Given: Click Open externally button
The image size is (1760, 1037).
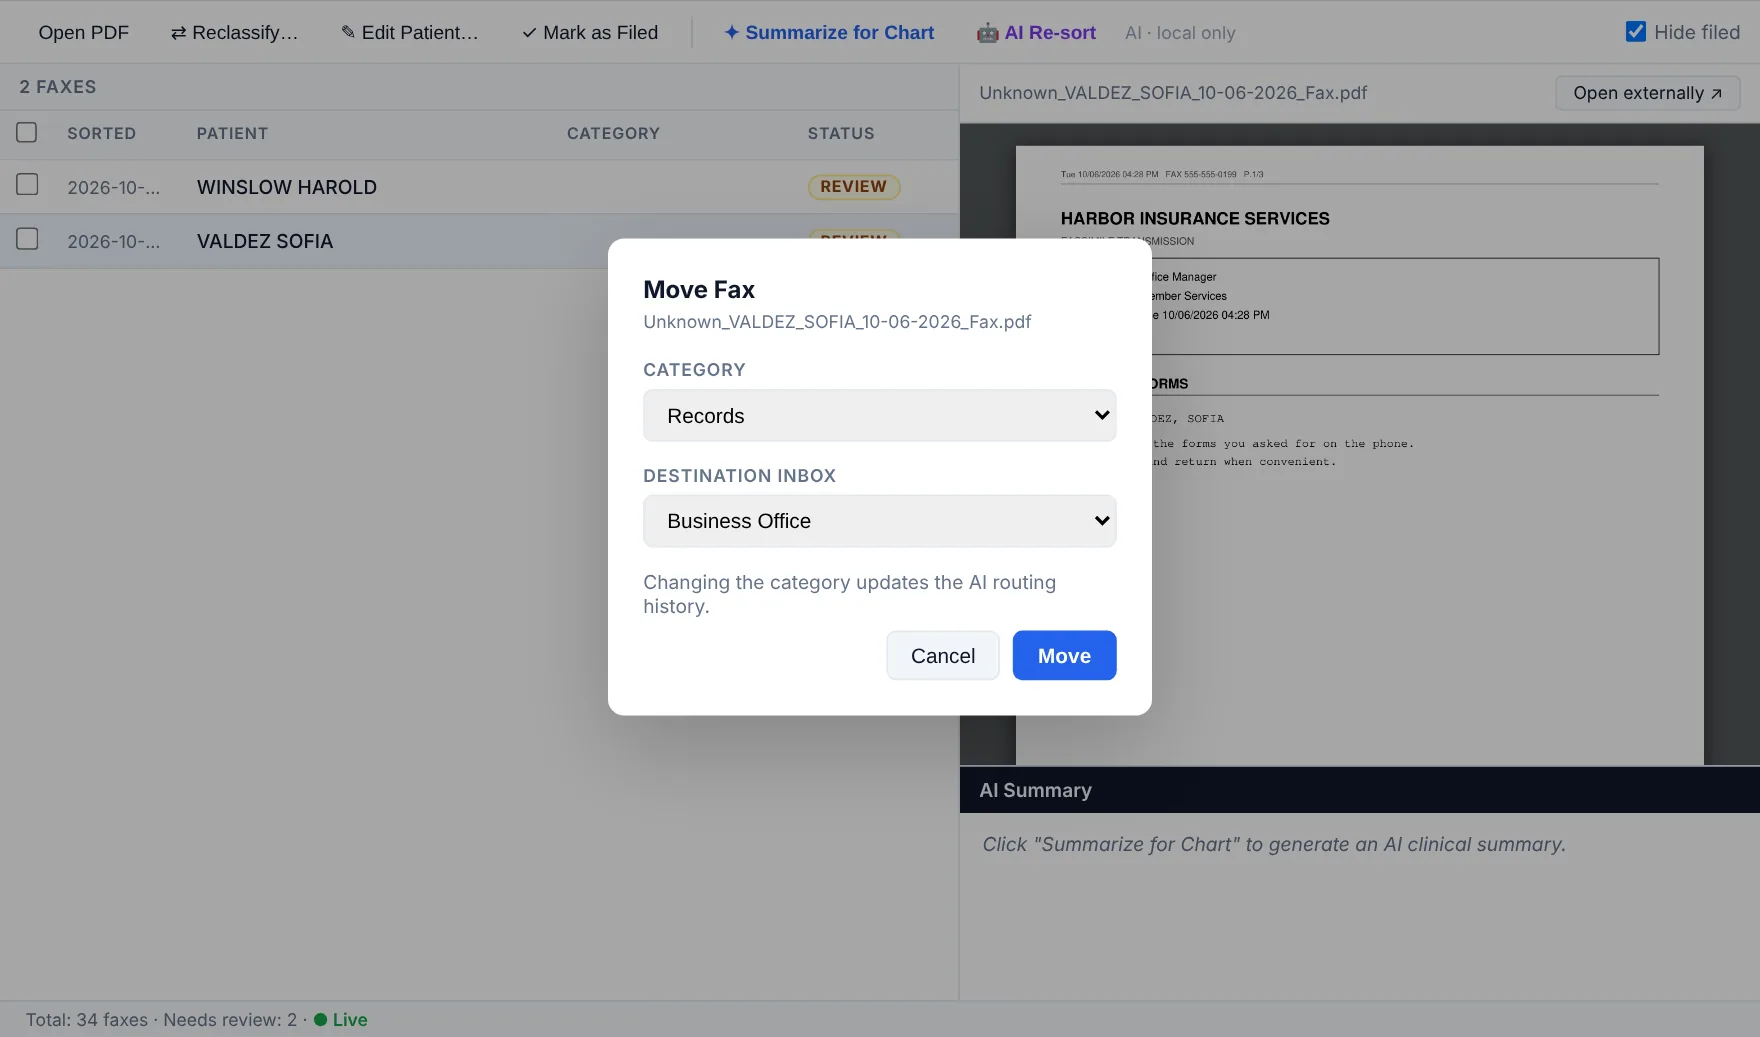Looking at the screenshot, I should point(1647,93).
